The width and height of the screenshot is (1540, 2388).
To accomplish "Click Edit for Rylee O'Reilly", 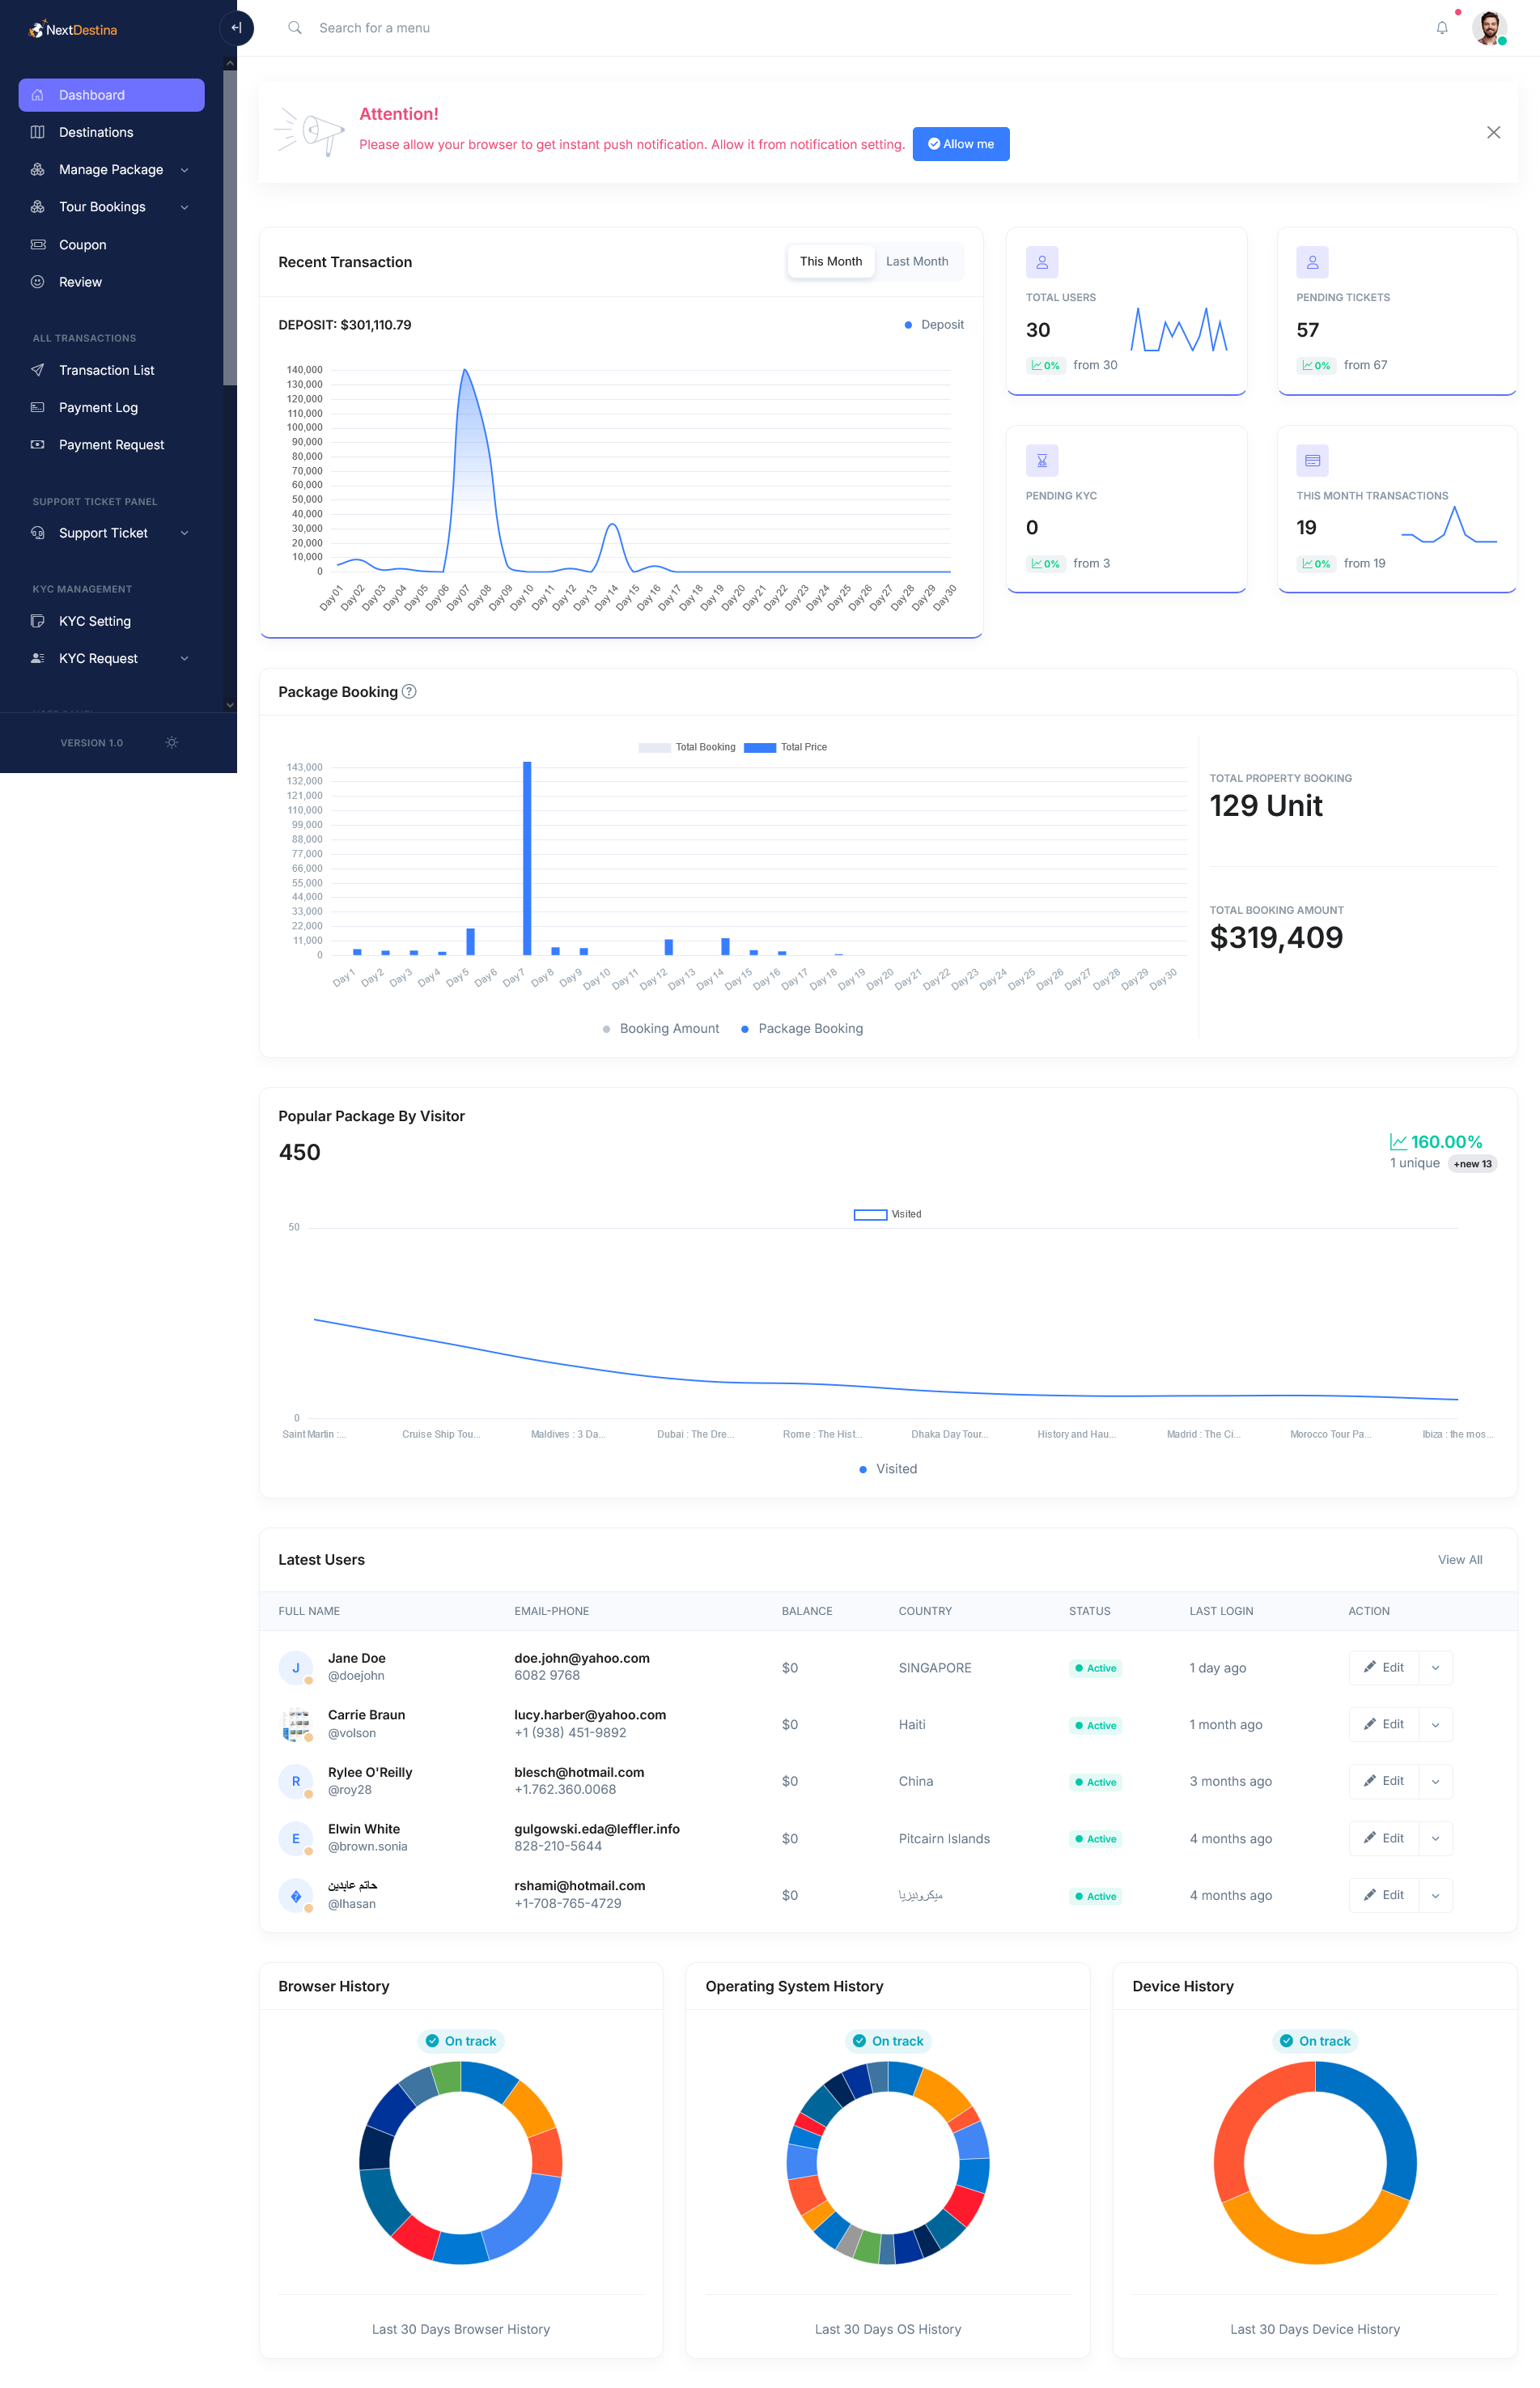I will point(1383,1781).
